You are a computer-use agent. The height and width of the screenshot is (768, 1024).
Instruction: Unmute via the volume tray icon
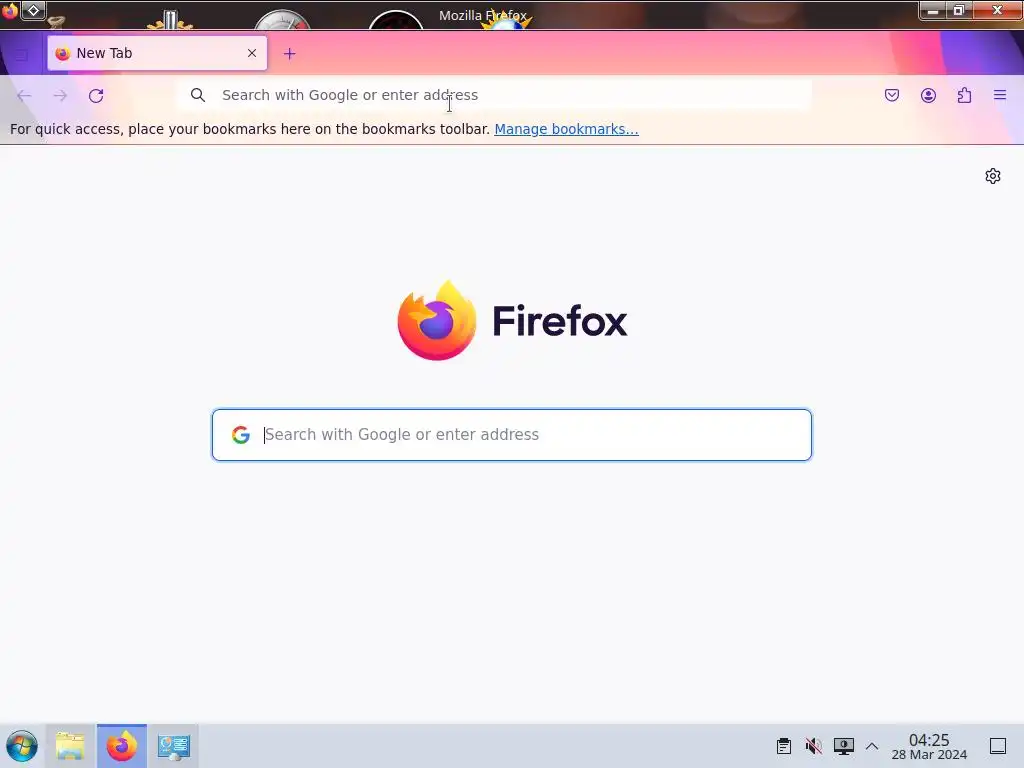pyautogui.click(x=813, y=746)
